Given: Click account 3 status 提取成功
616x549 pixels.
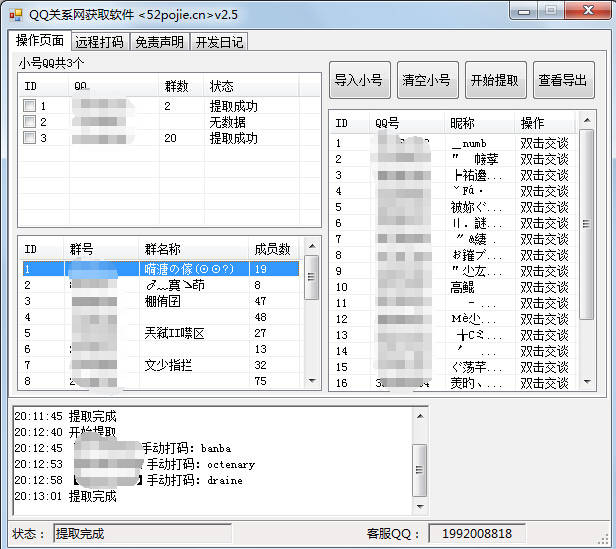Looking at the screenshot, I should point(233,138).
